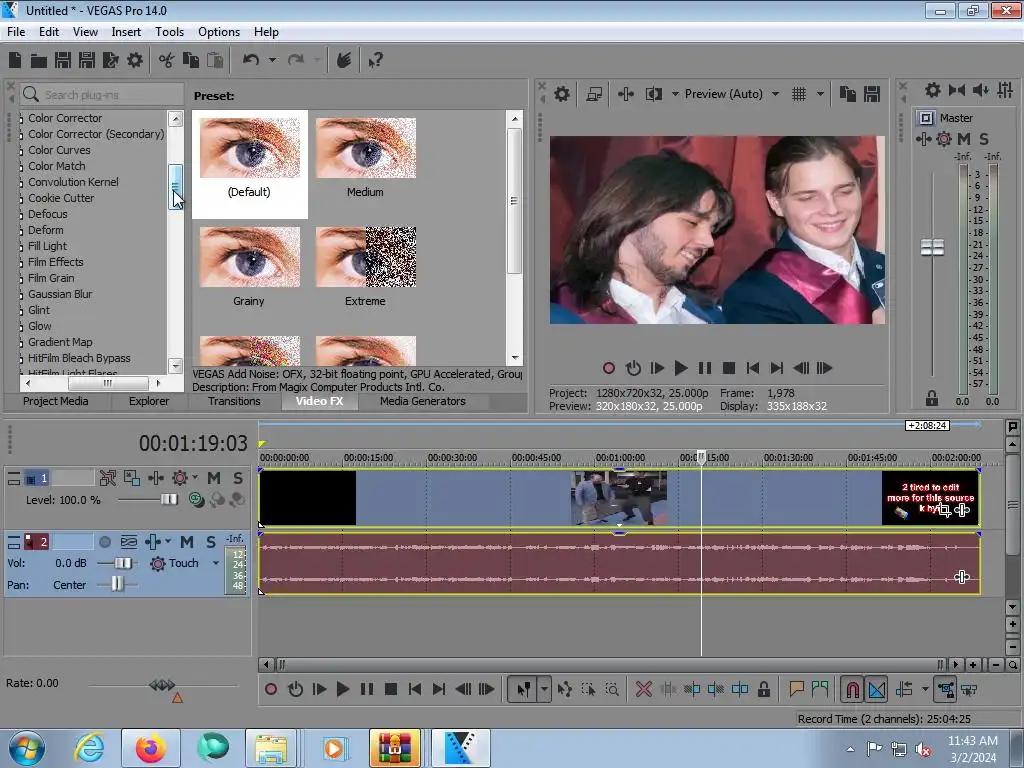Cut selection using the scissors icon

(x=167, y=60)
